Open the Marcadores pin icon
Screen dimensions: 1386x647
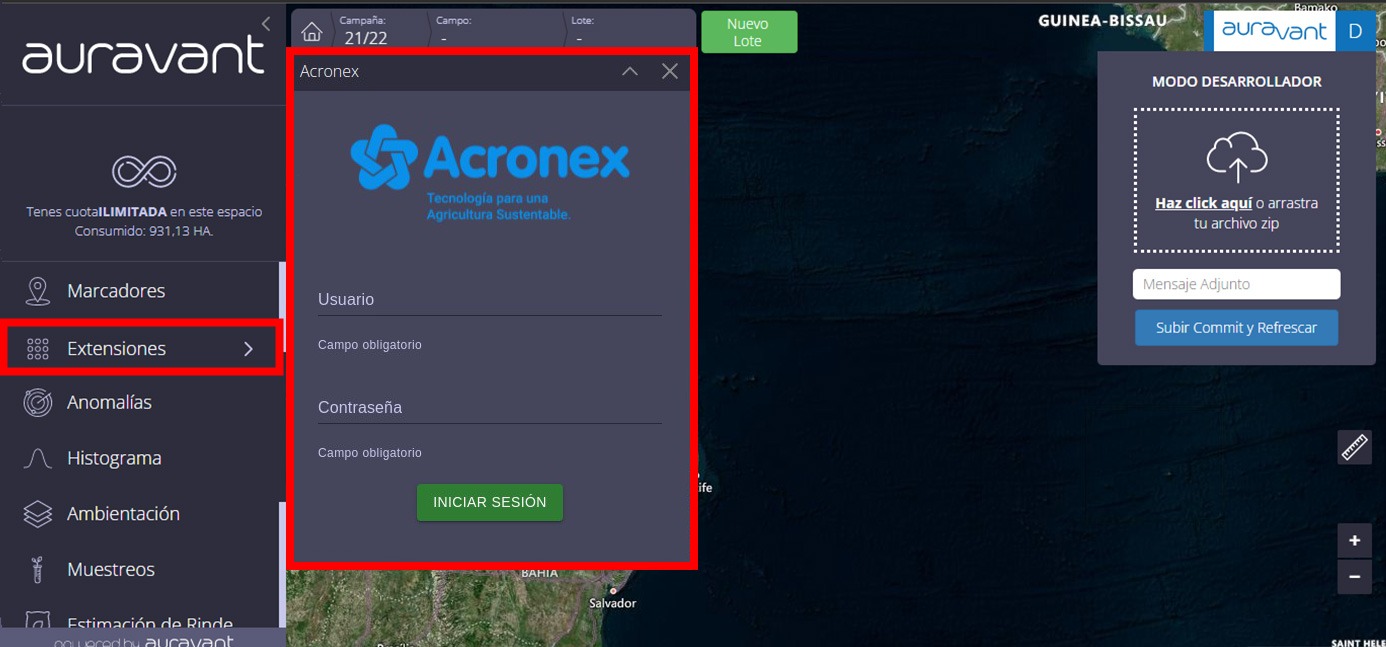(x=38, y=291)
